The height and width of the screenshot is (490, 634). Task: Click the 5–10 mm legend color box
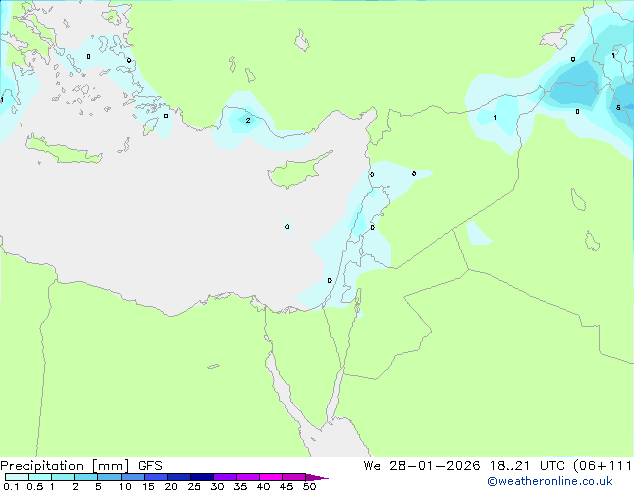(109, 477)
